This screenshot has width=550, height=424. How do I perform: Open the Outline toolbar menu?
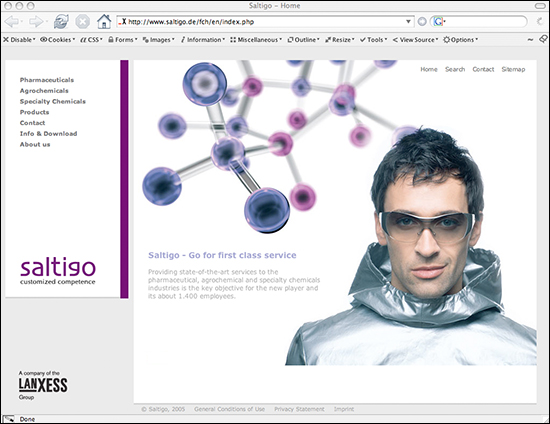click(303, 40)
